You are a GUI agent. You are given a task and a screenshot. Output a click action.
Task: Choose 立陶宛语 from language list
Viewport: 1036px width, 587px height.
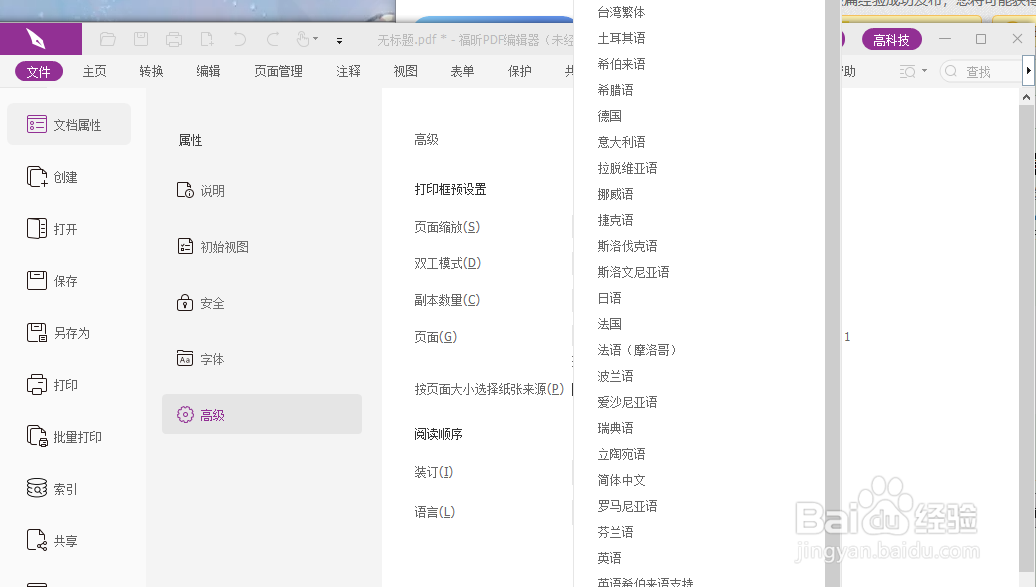coord(621,454)
